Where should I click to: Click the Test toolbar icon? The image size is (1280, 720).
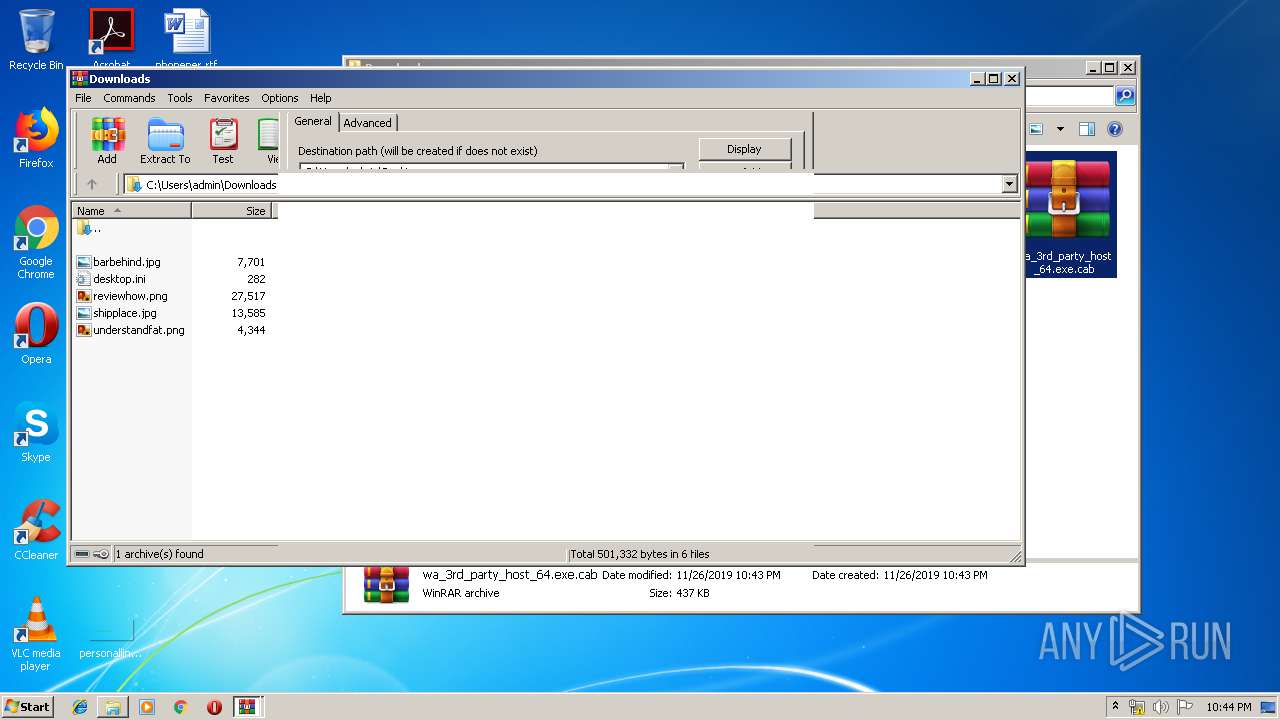click(x=223, y=141)
